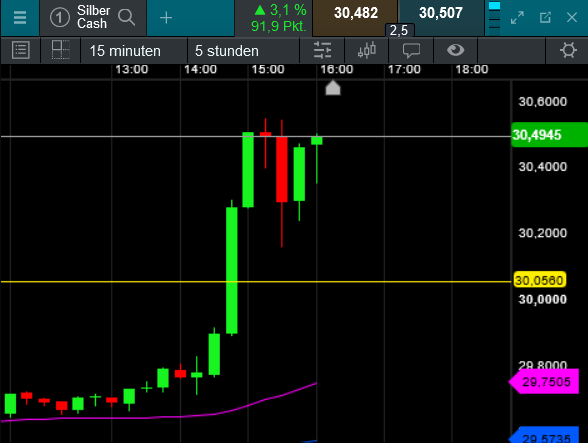Click the sell price 30,482

(355, 14)
